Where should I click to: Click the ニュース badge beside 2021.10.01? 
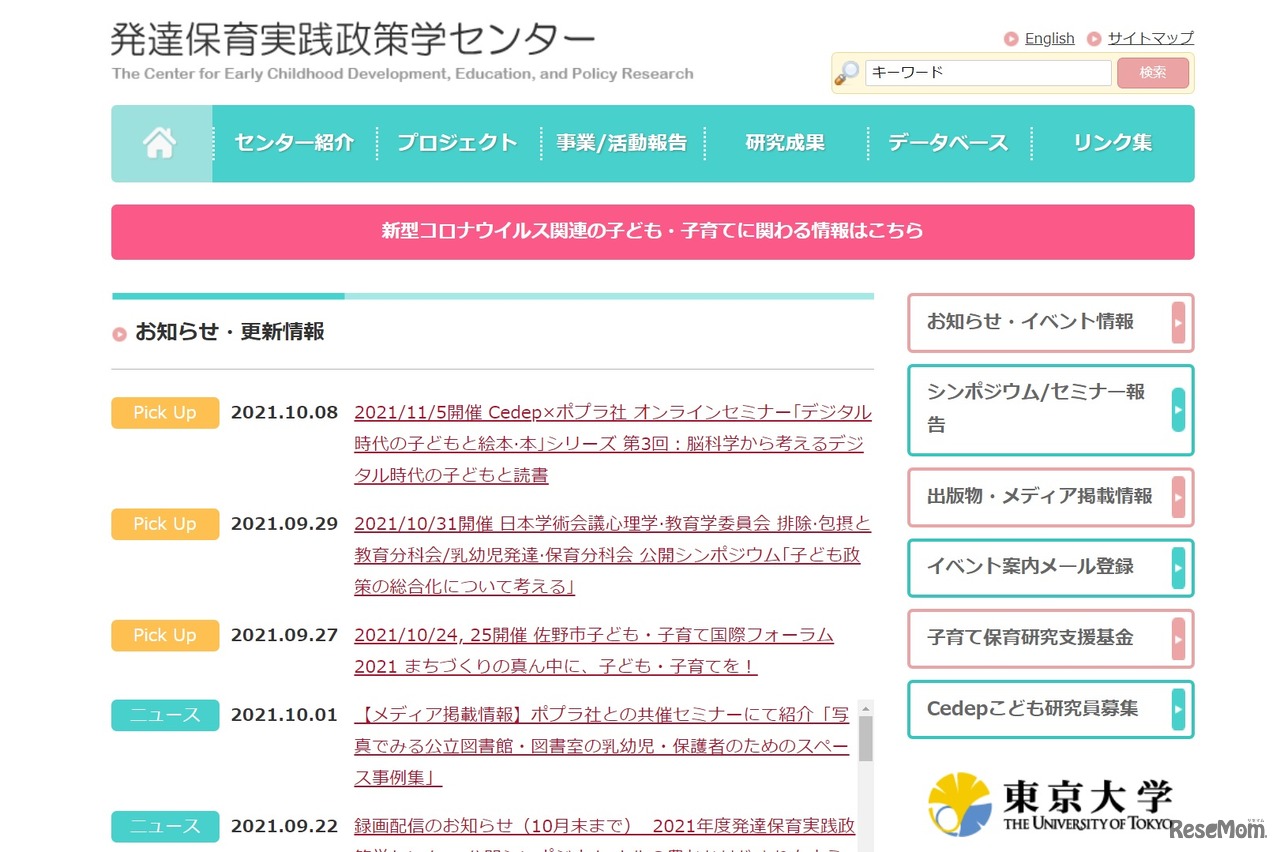[x=164, y=715]
